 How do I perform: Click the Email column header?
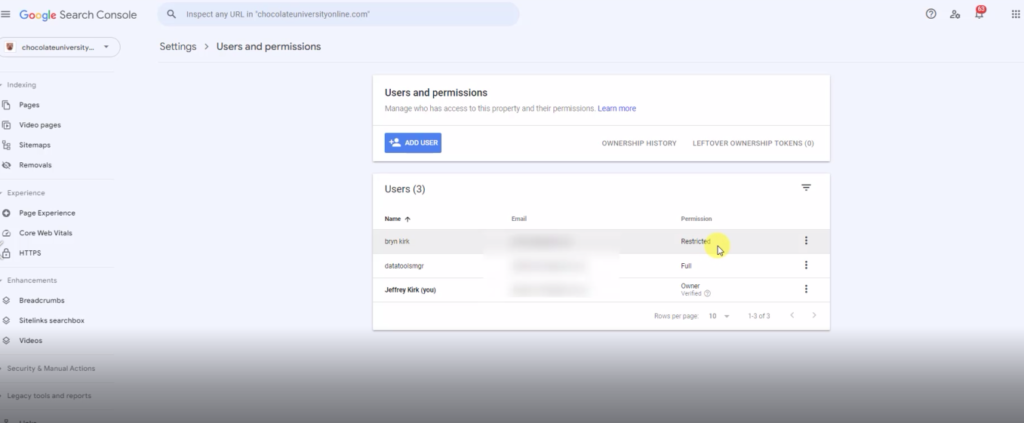pos(519,219)
